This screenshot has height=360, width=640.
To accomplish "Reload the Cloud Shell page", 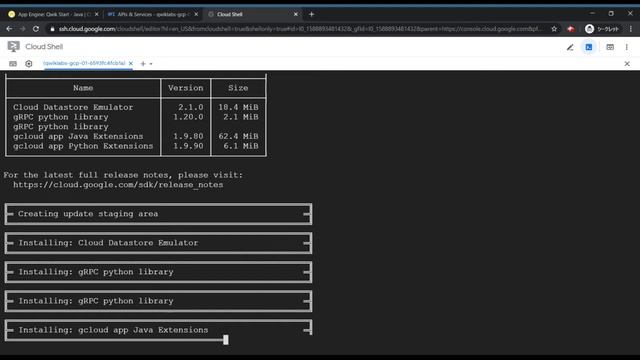I will click(36, 29).
